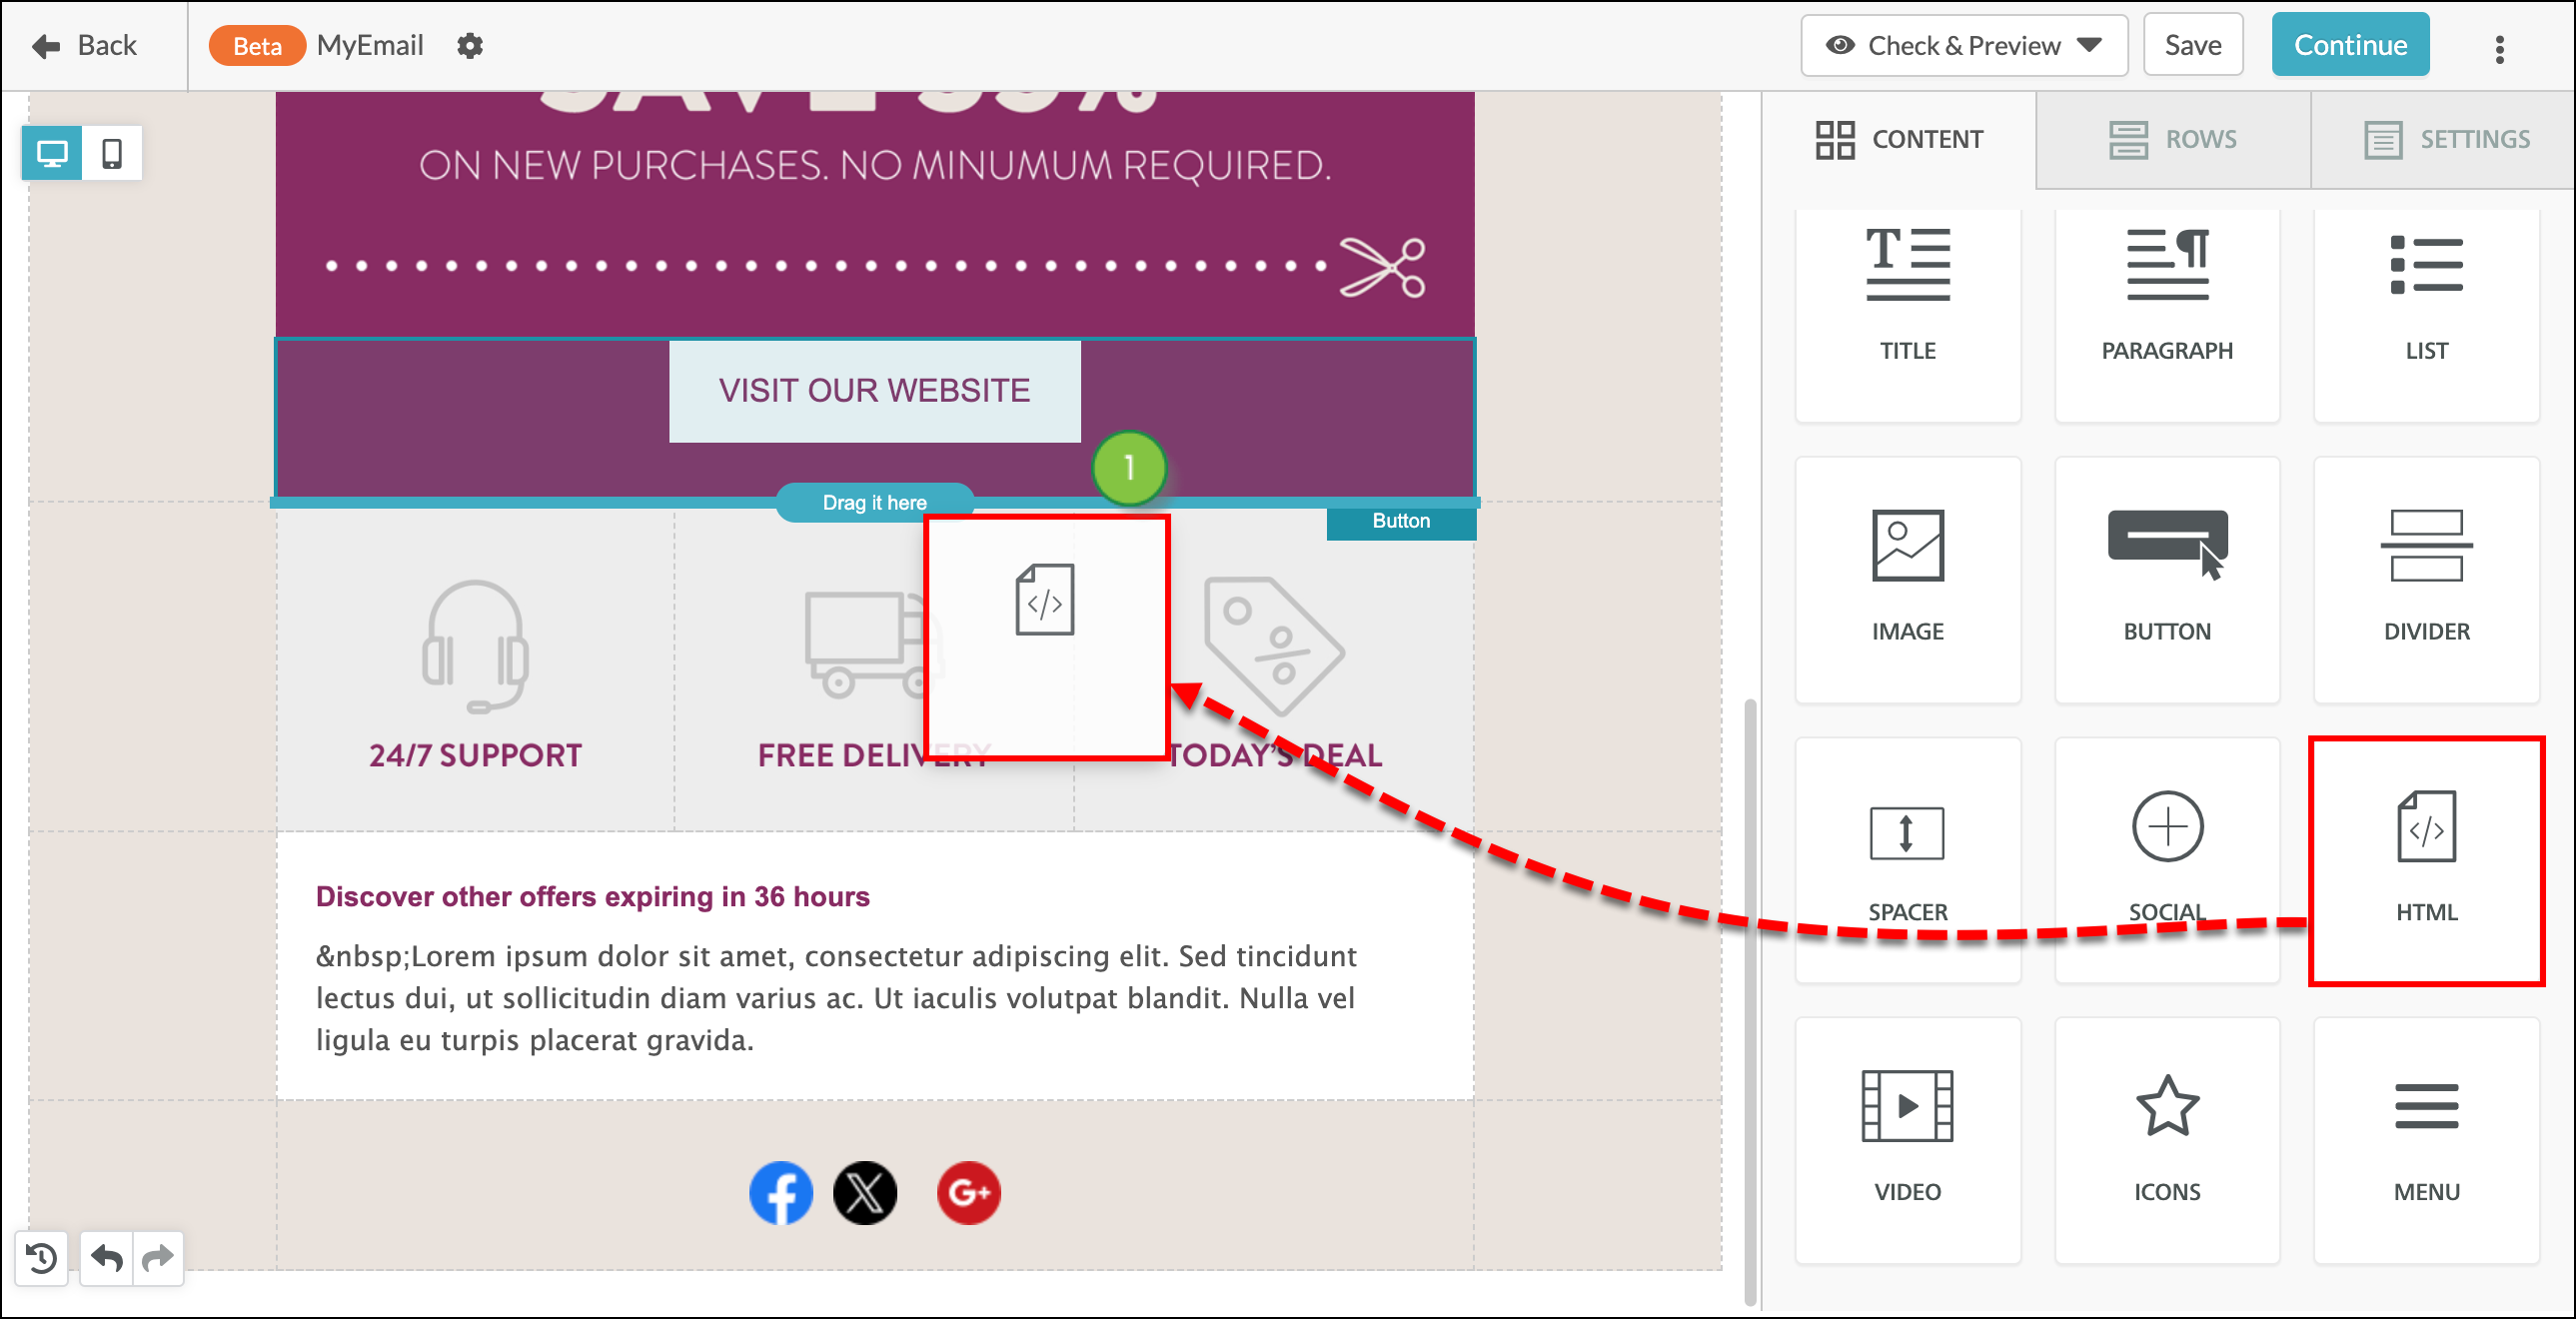Screen dimensions: 2576x1319
Task: Click the 'Button' block label tag
Action: [1401, 521]
